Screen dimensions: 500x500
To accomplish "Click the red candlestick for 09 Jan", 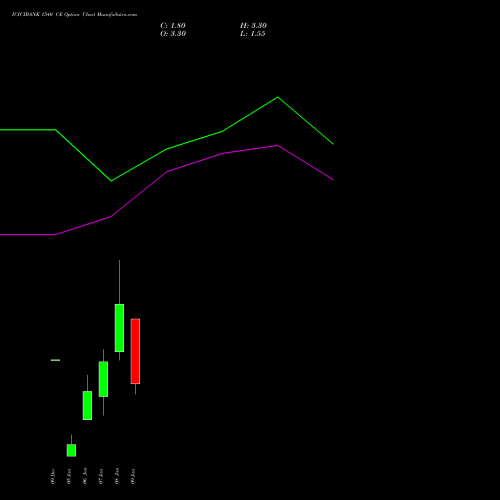I will pos(135,351).
